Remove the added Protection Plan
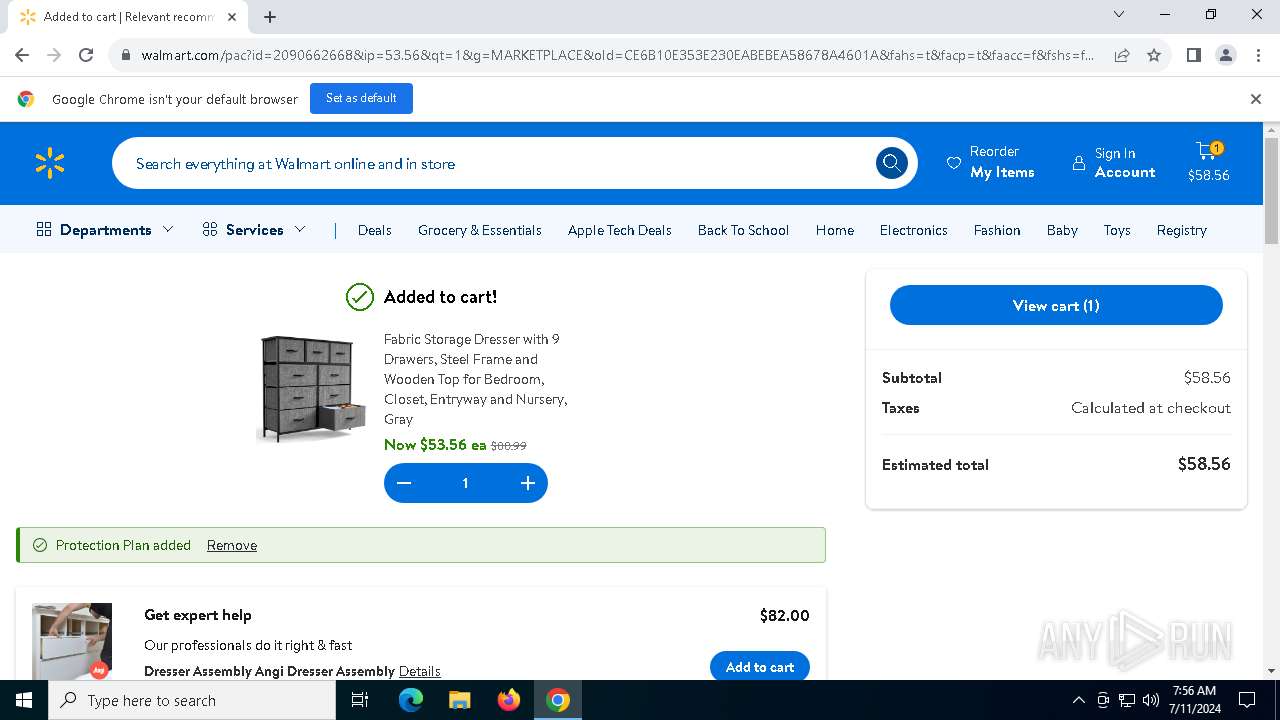Viewport: 1280px width, 720px height. click(x=232, y=545)
